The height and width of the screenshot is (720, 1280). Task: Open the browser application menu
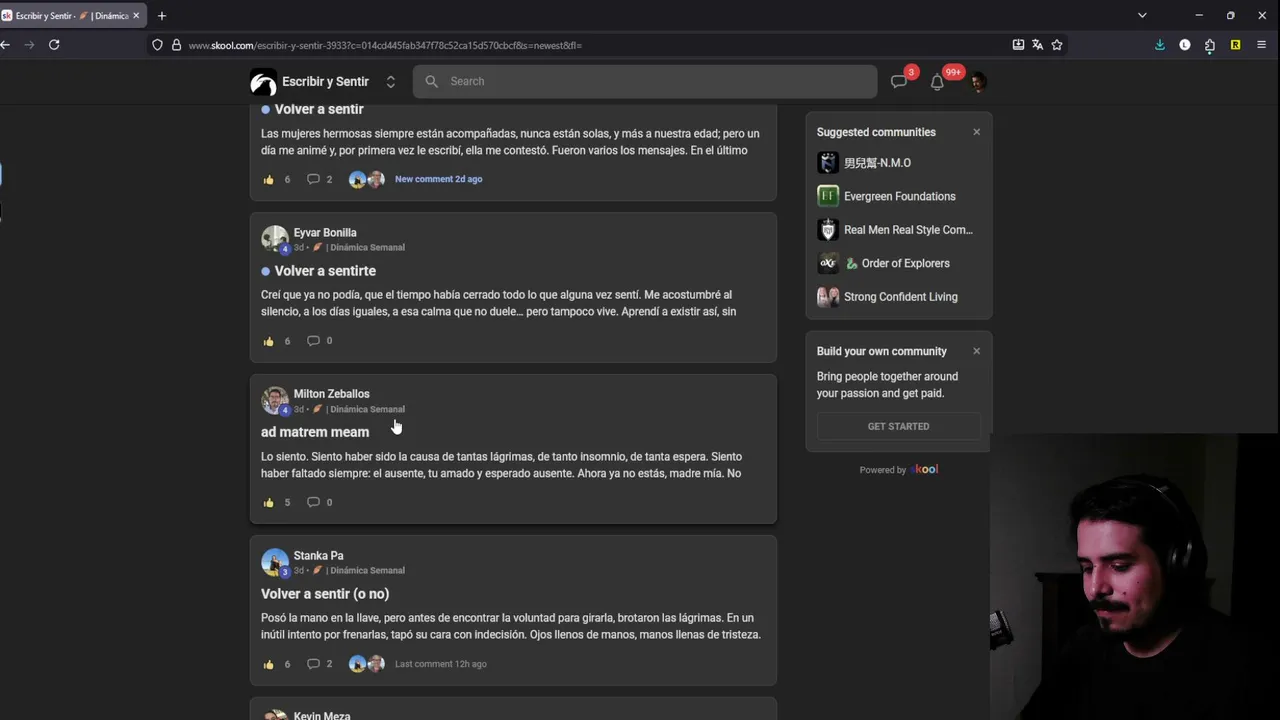(x=1261, y=45)
